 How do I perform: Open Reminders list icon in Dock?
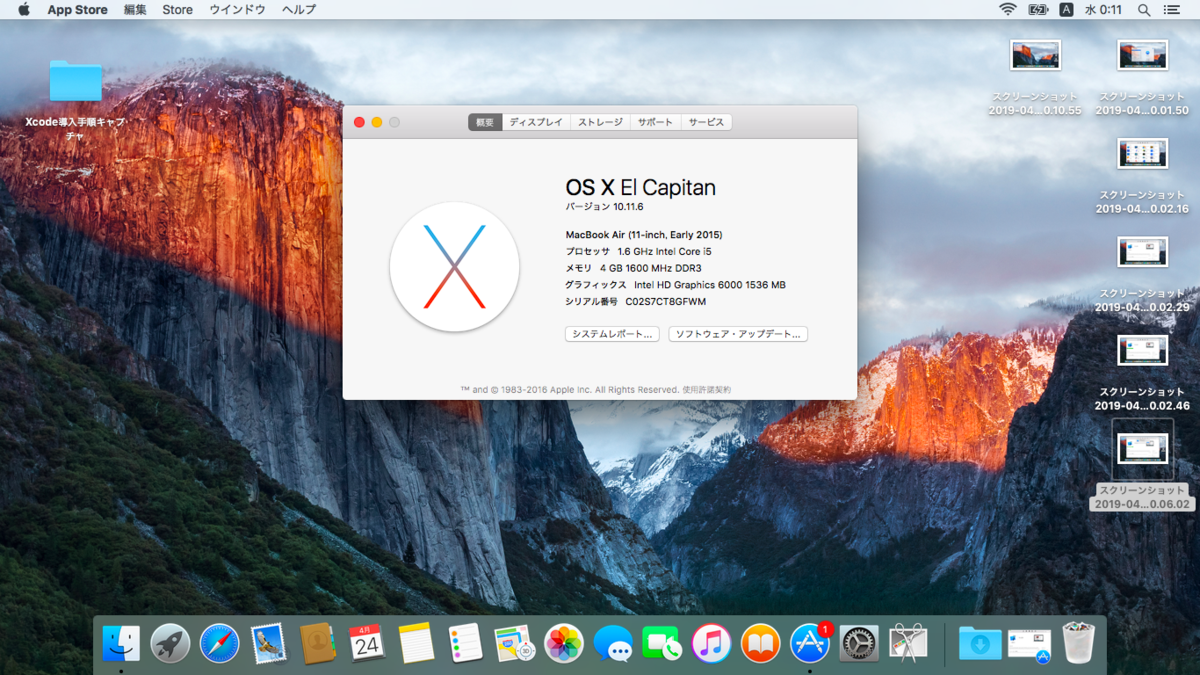(466, 643)
